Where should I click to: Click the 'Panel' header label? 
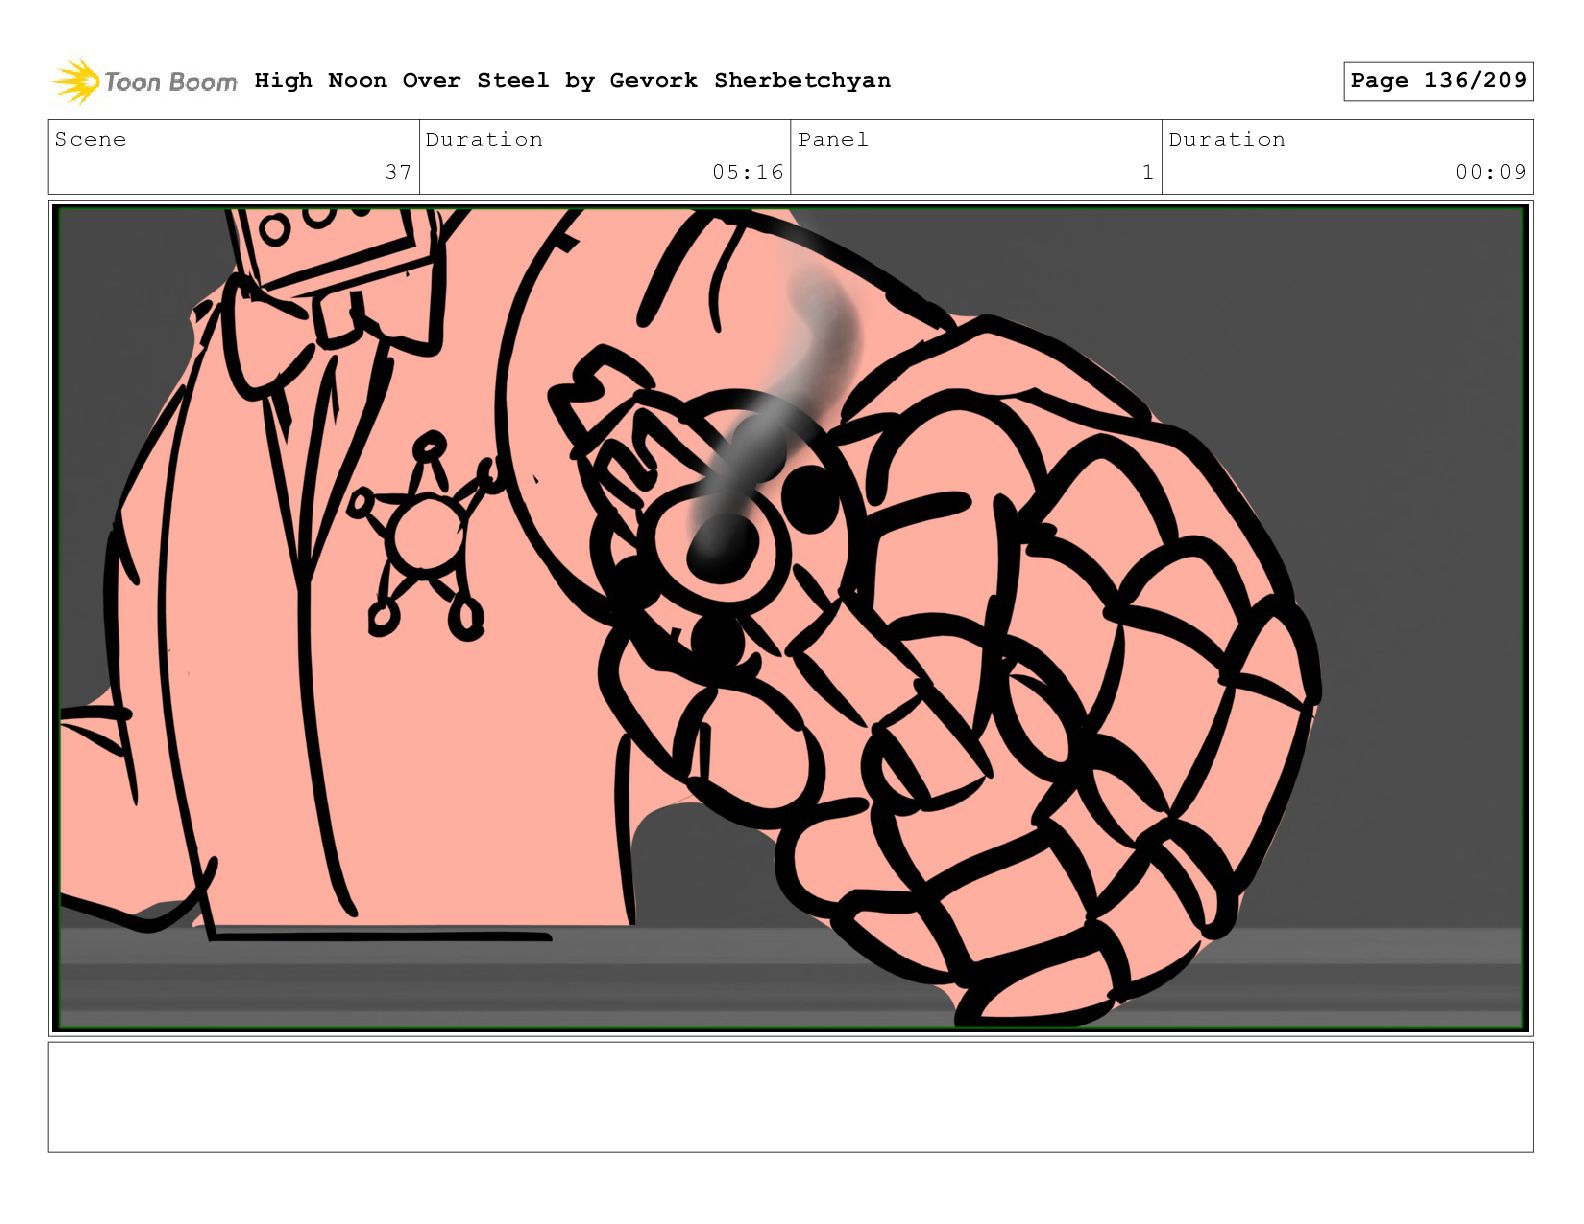coord(833,139)
